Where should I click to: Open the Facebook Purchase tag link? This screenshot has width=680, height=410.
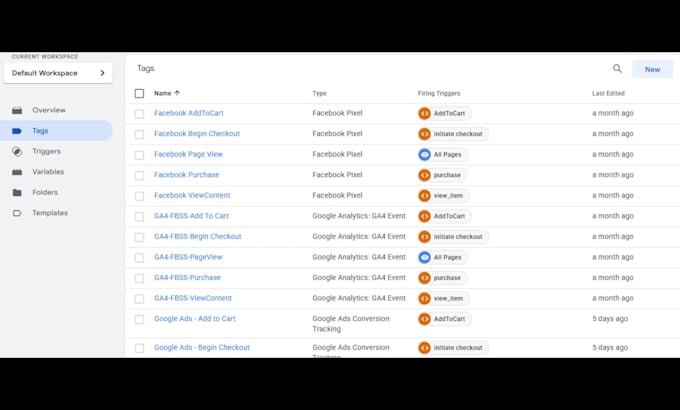(186, 174)
